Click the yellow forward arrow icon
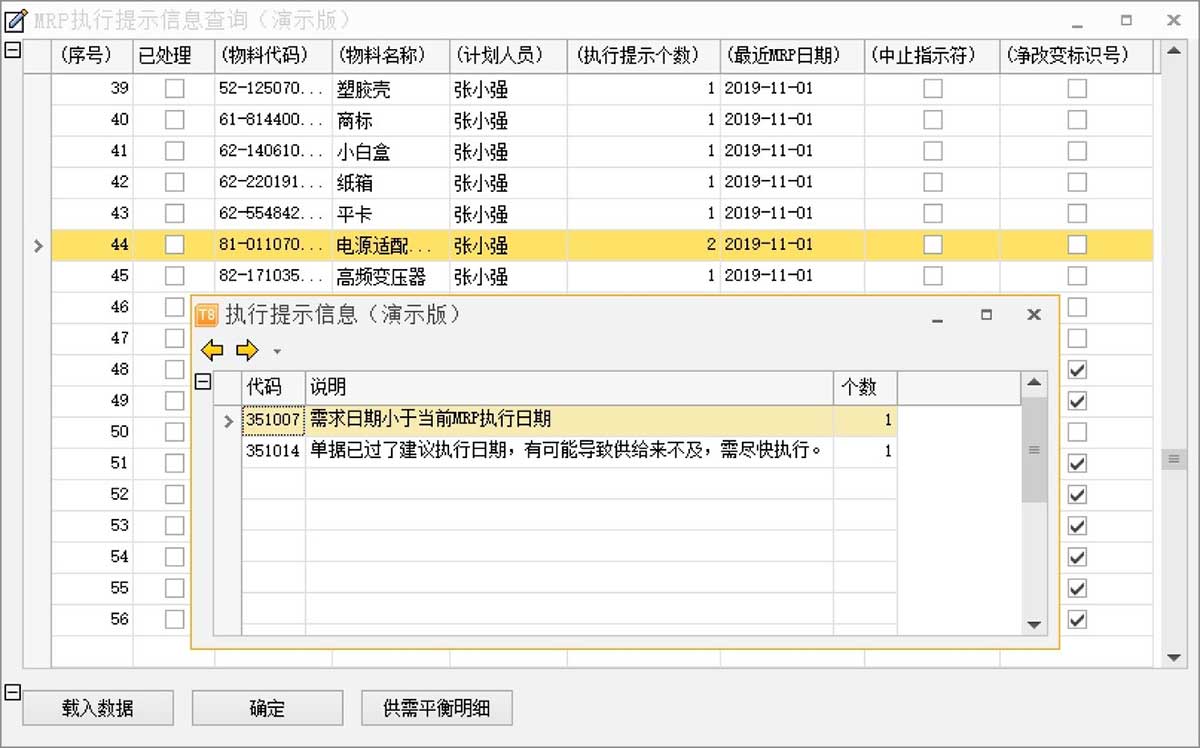The image size is (1200, 748). (x=246, y=350)
